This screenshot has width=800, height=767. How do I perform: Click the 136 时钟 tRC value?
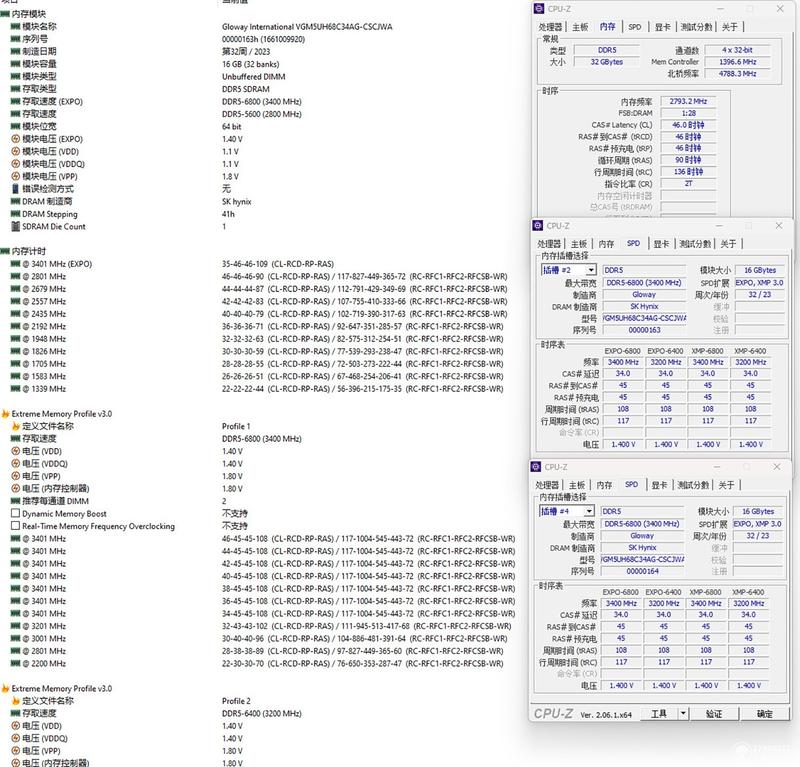pyautogui.click(x=688, y=171)
